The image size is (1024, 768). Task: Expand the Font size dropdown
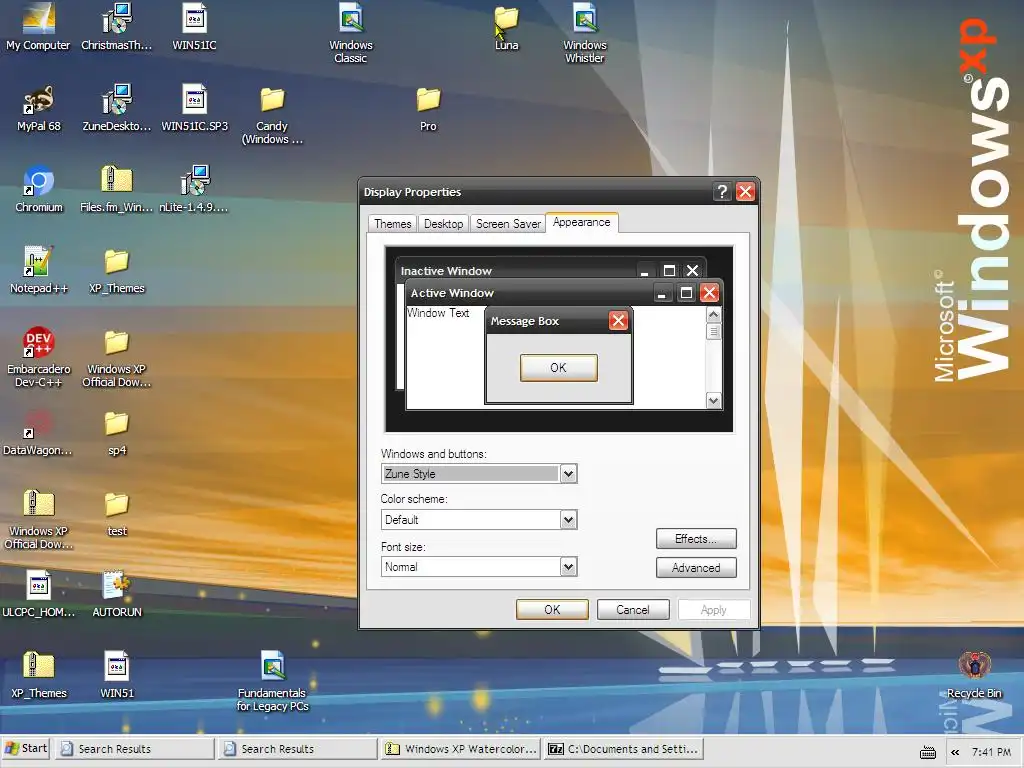[568, 567]
